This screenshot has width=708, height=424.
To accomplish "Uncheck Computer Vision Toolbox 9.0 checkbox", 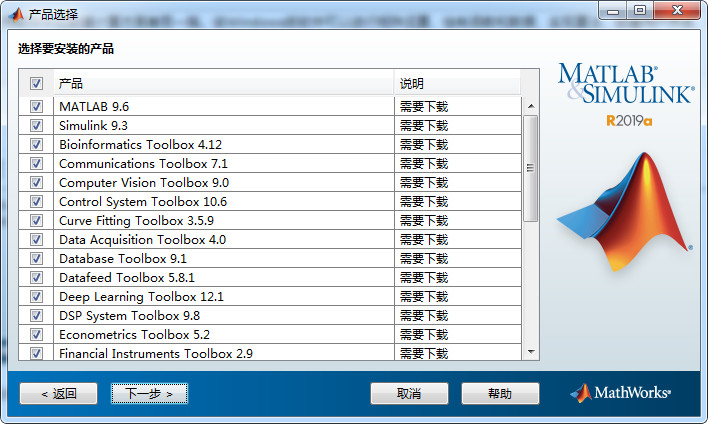I will (36, 182).
